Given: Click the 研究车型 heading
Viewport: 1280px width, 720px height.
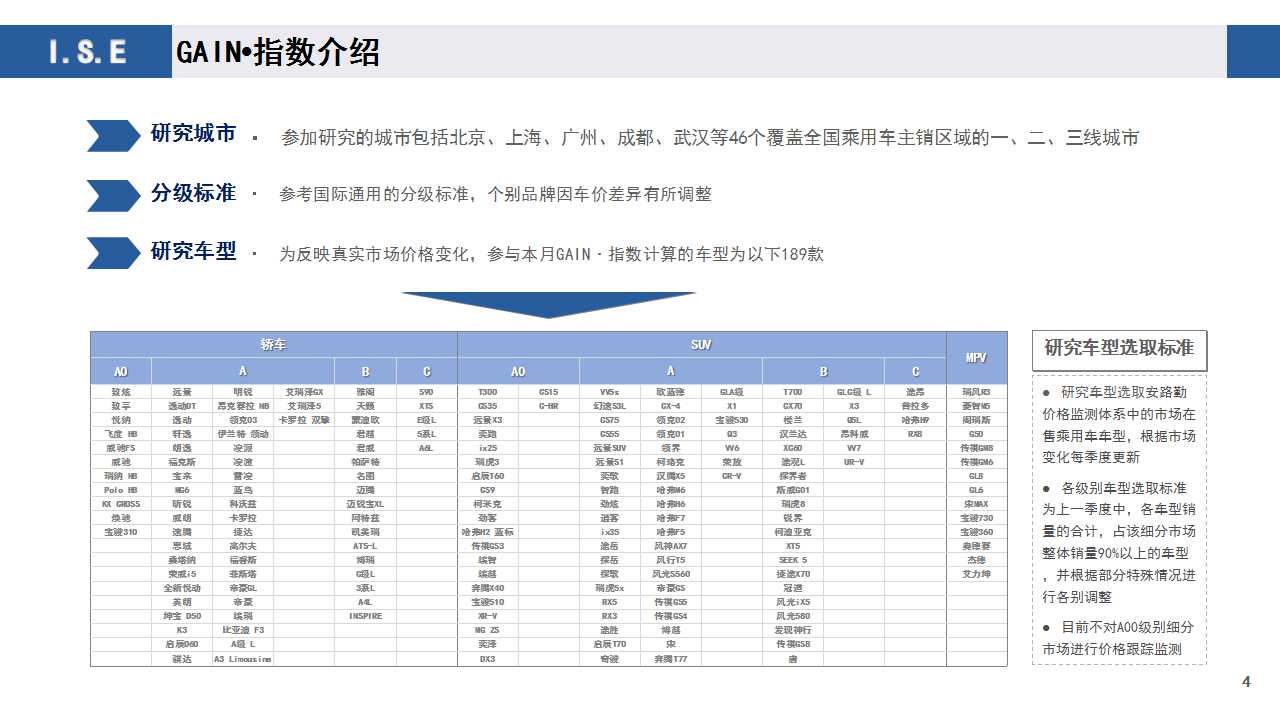Looking at the screenshot, I should click(193, 251).
